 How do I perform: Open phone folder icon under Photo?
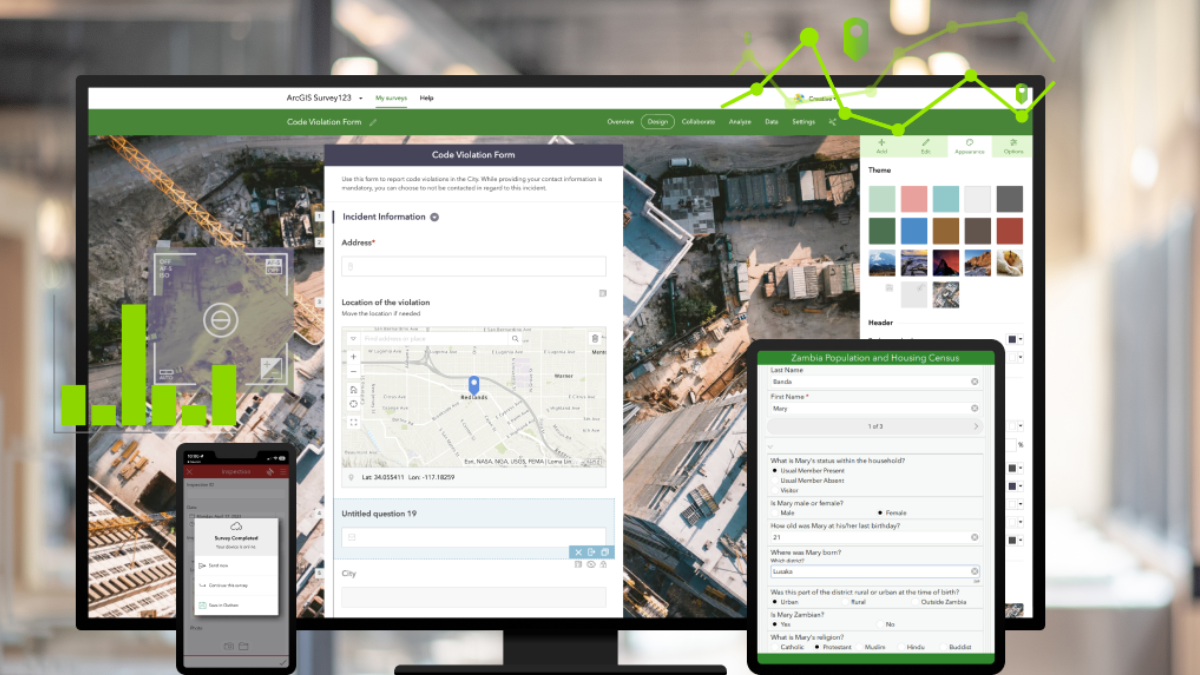pos(243,646)
